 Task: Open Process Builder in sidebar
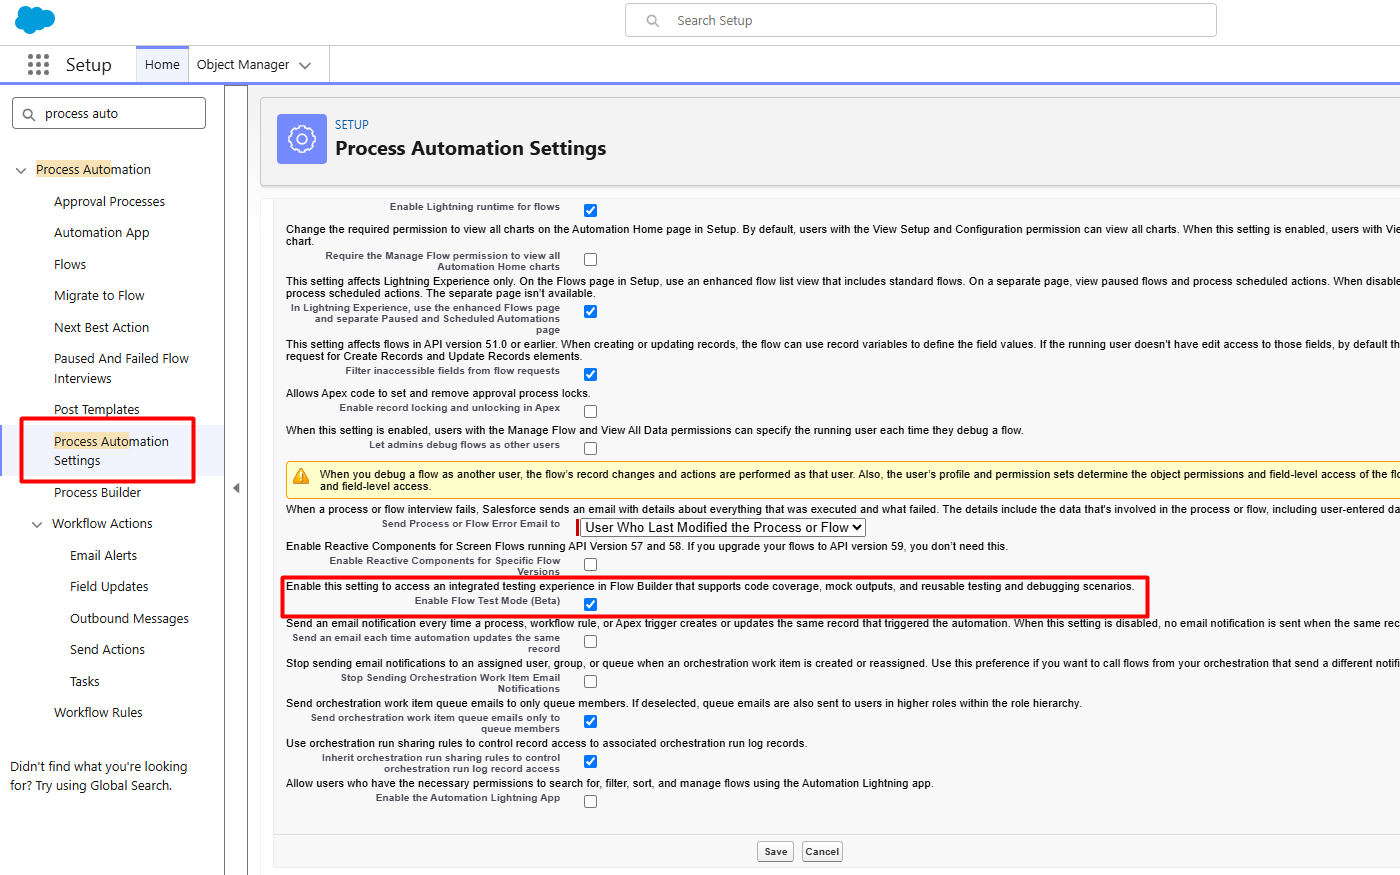[97, 492]
